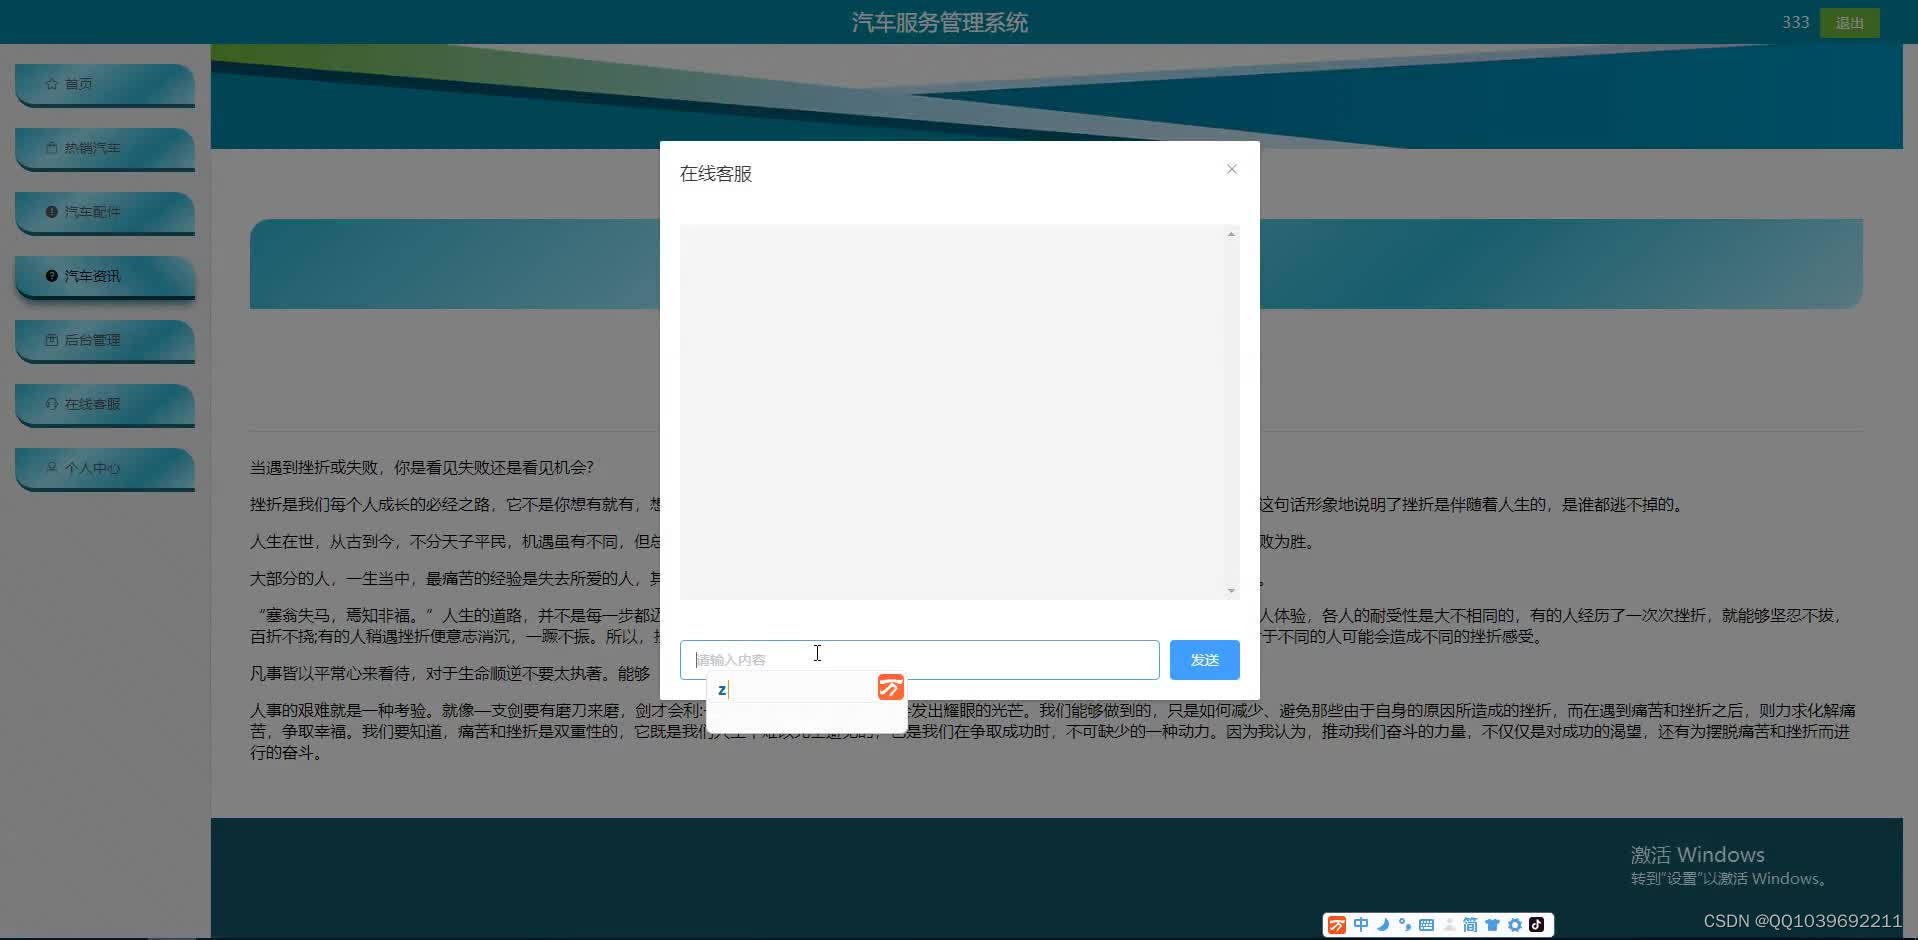Viewport: 1918px width, 940px height.
Task: Open 后台管理 from the sidebar
Action: click(105, 341)
